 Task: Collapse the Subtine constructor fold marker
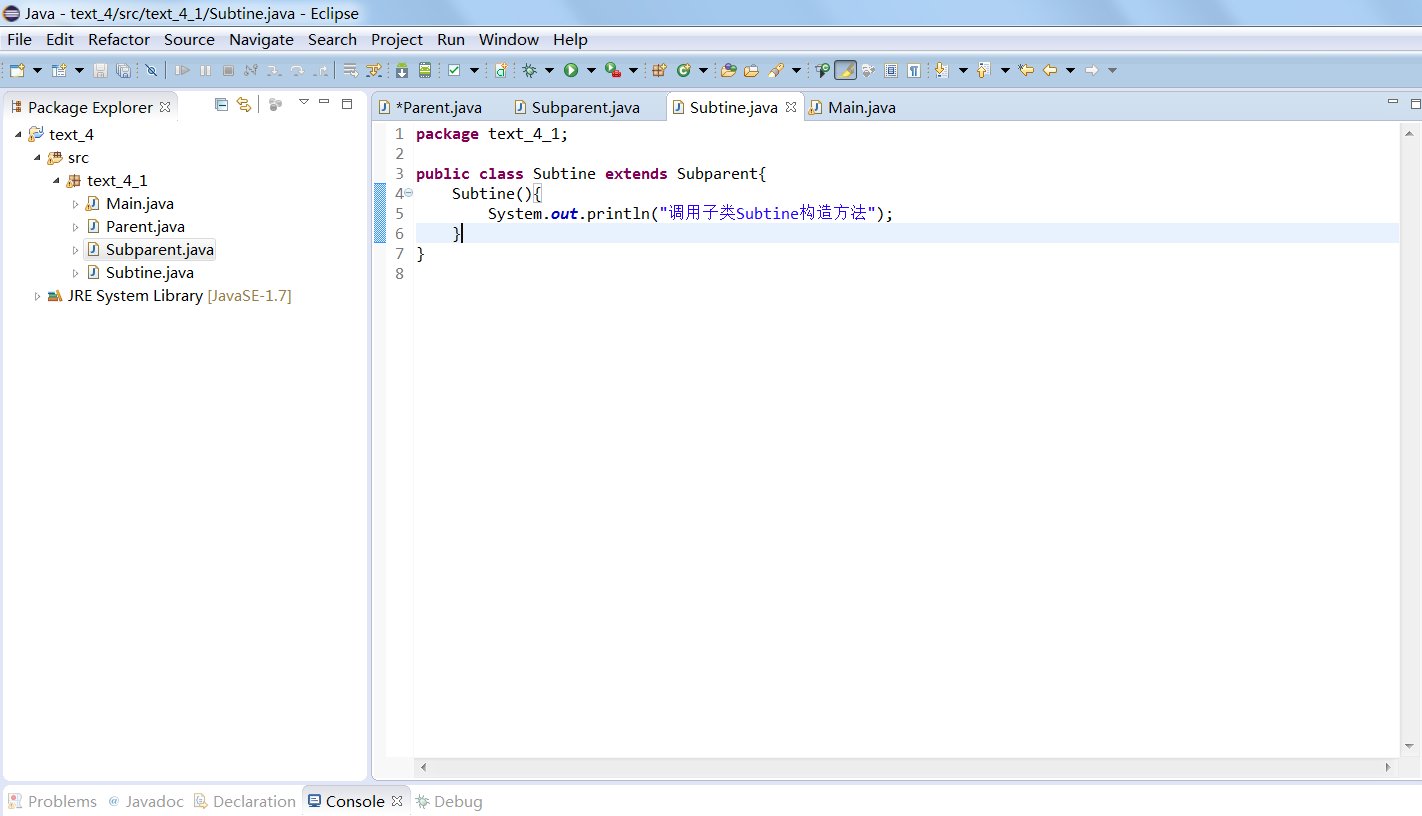click(x=408, y=193)
